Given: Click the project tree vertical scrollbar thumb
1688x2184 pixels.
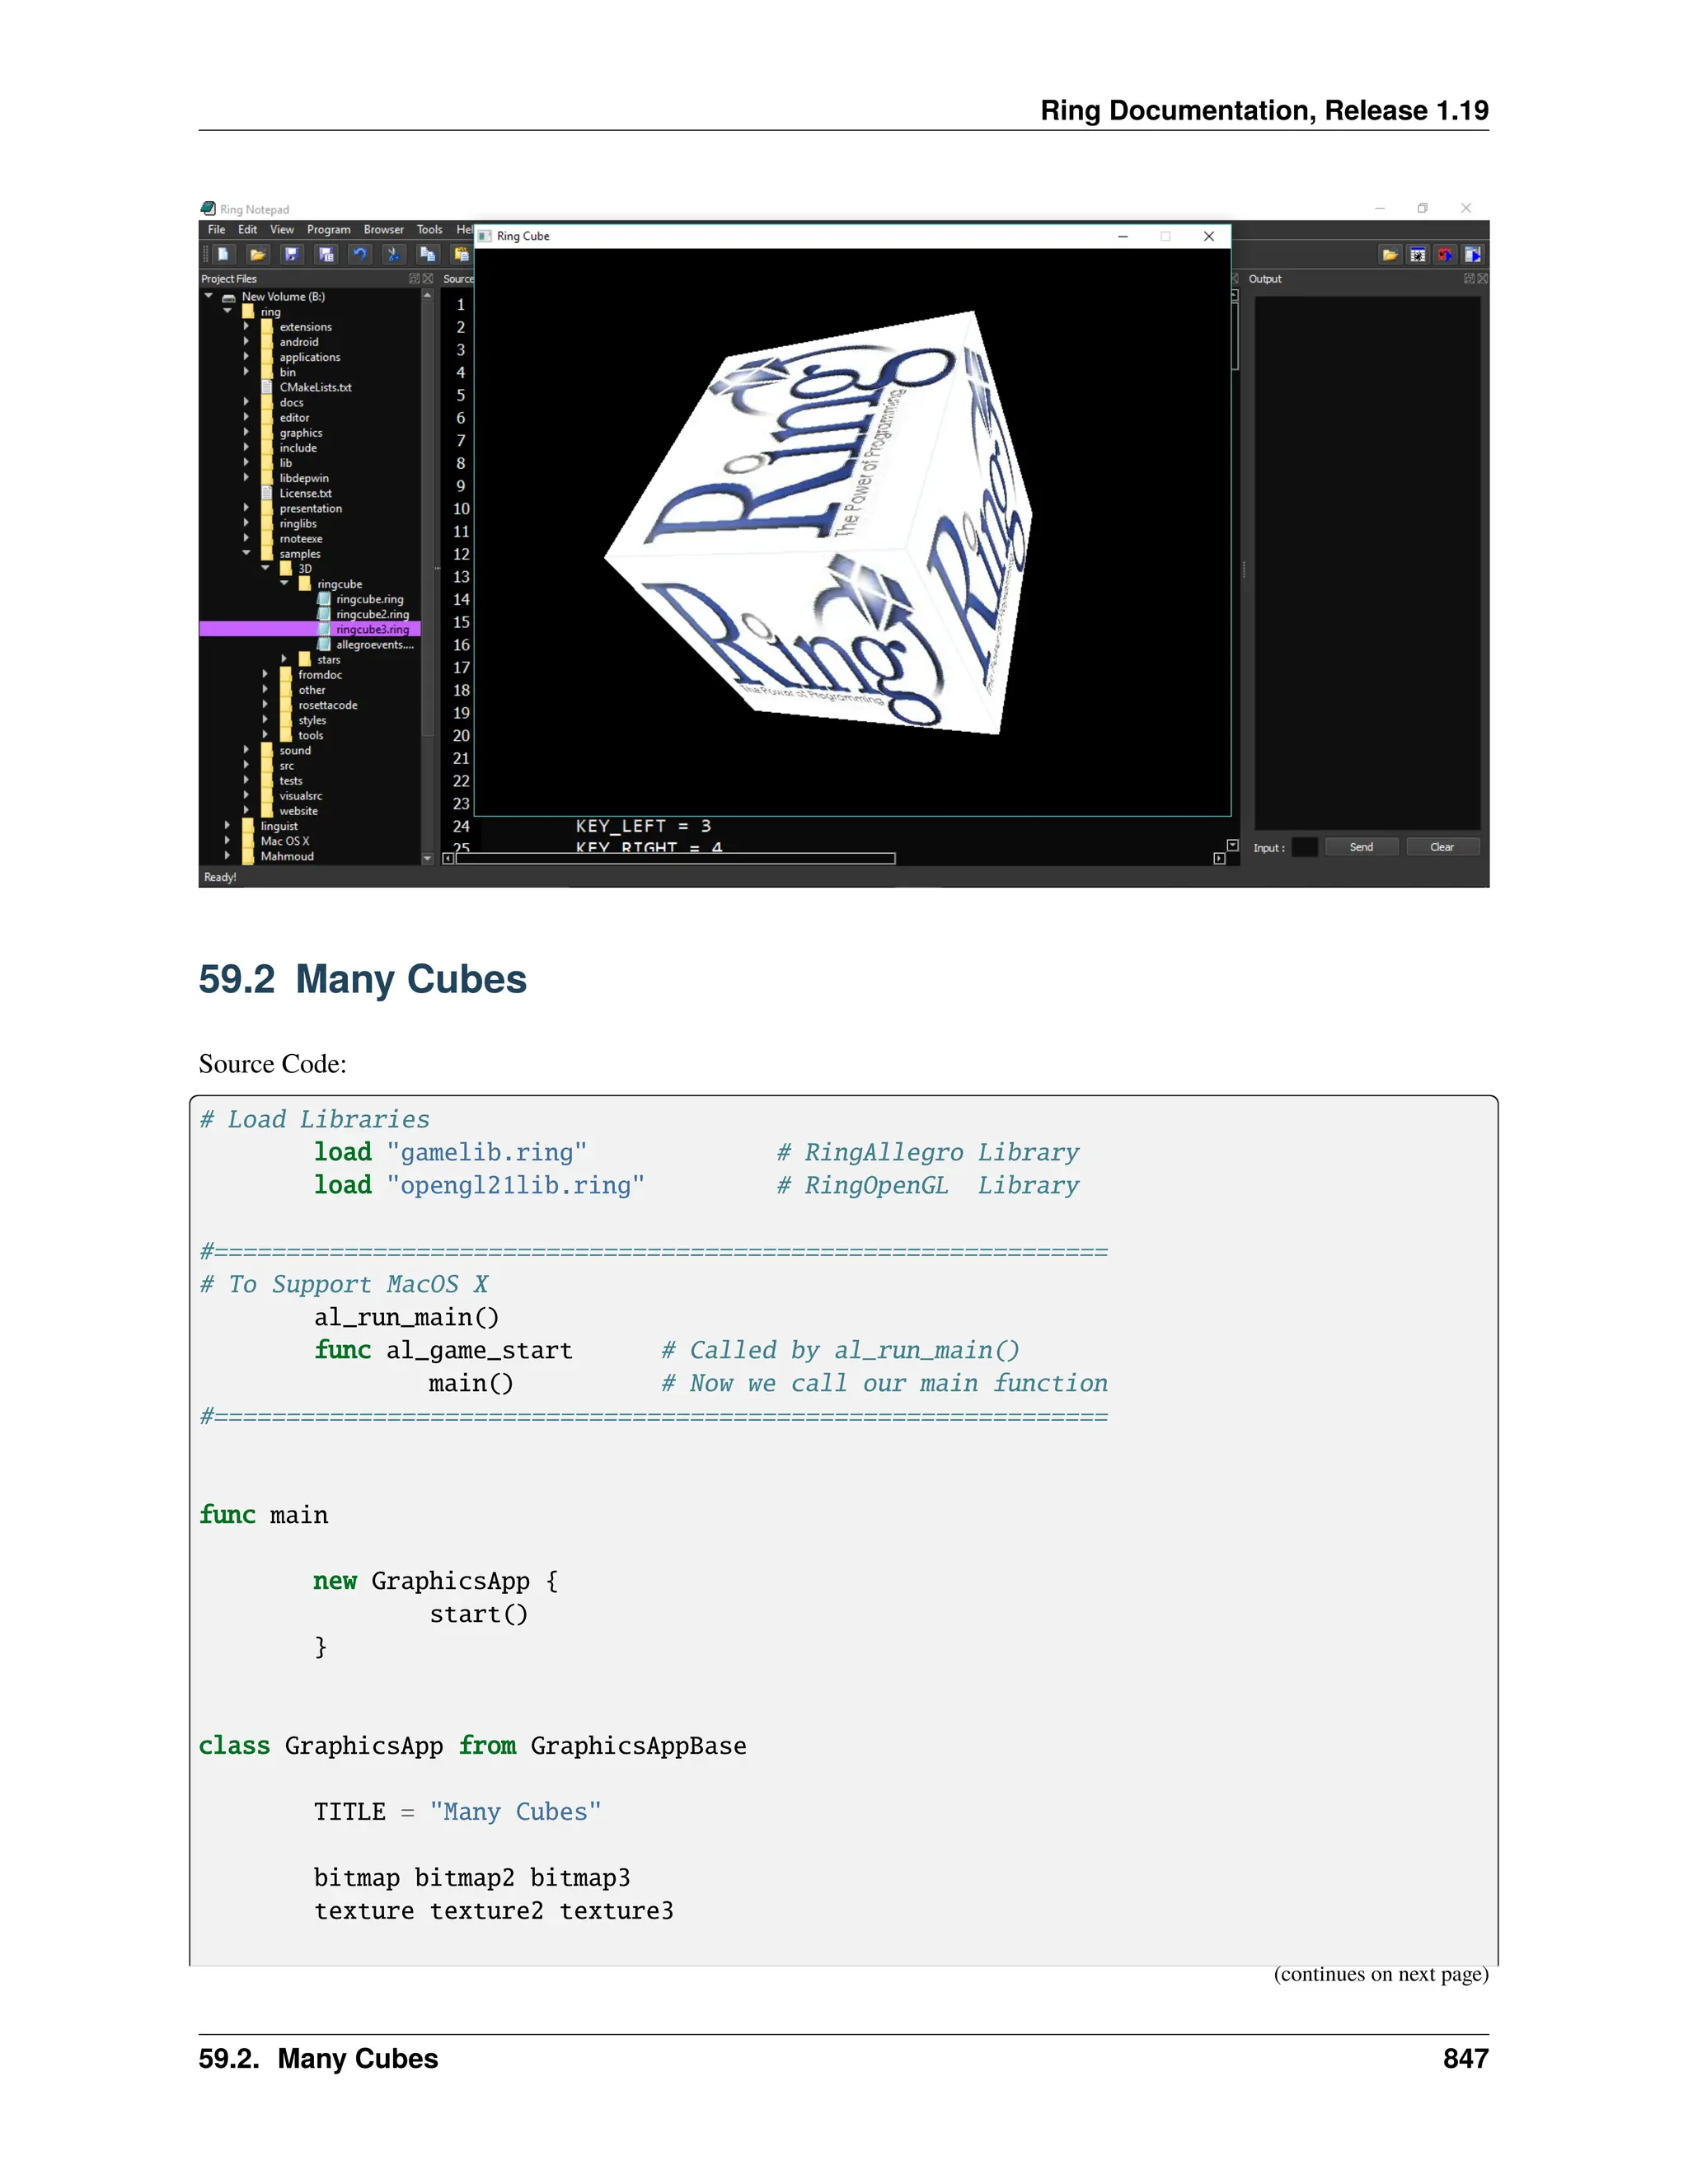Looking at the screenshot, I should tap(428, 518).
